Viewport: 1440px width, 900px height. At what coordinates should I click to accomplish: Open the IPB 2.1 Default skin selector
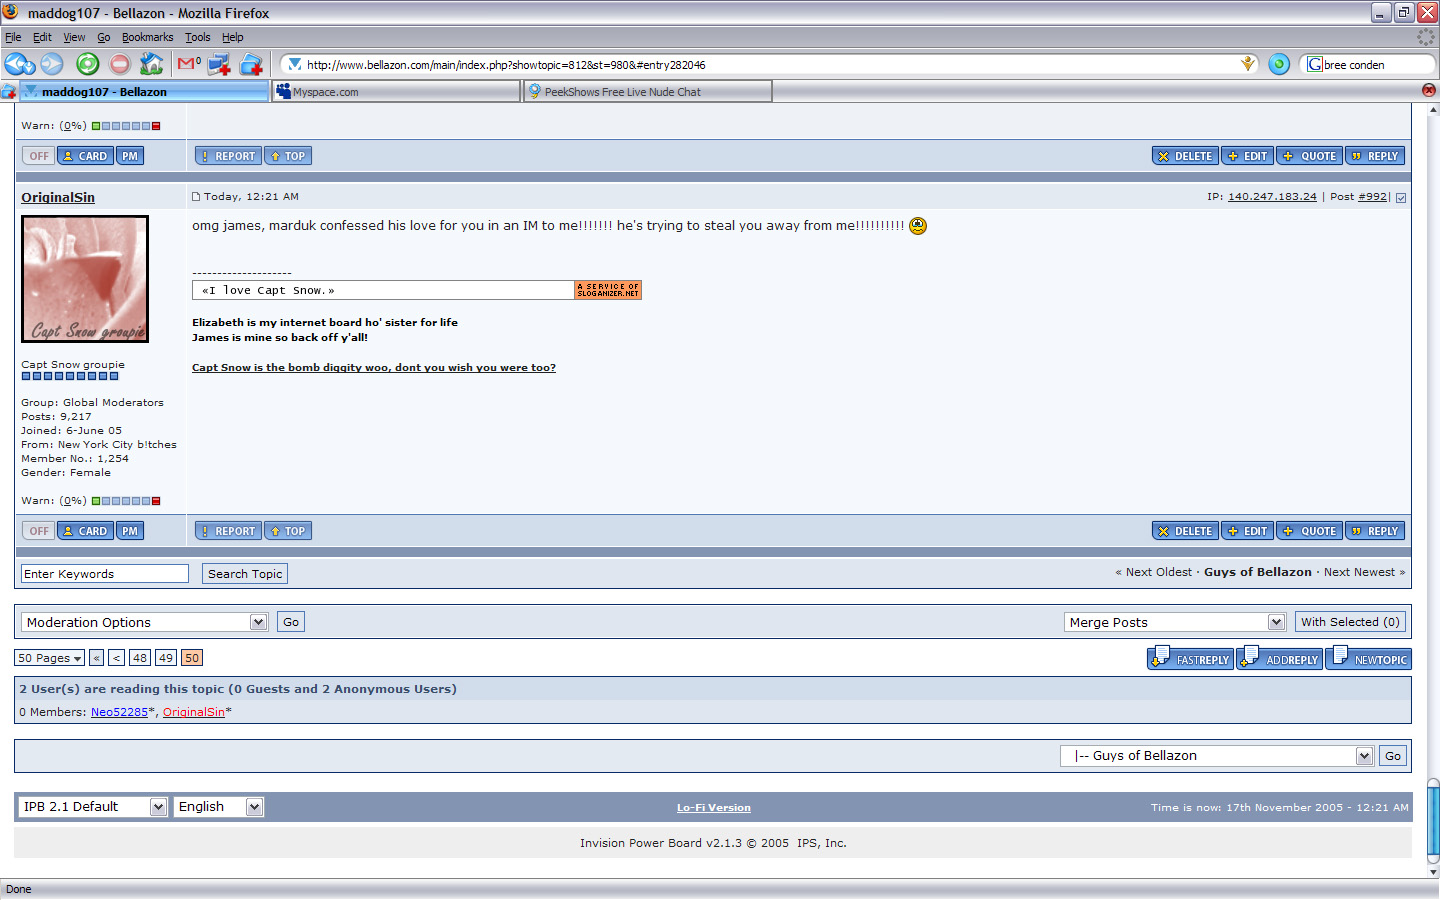coord(92,807)
